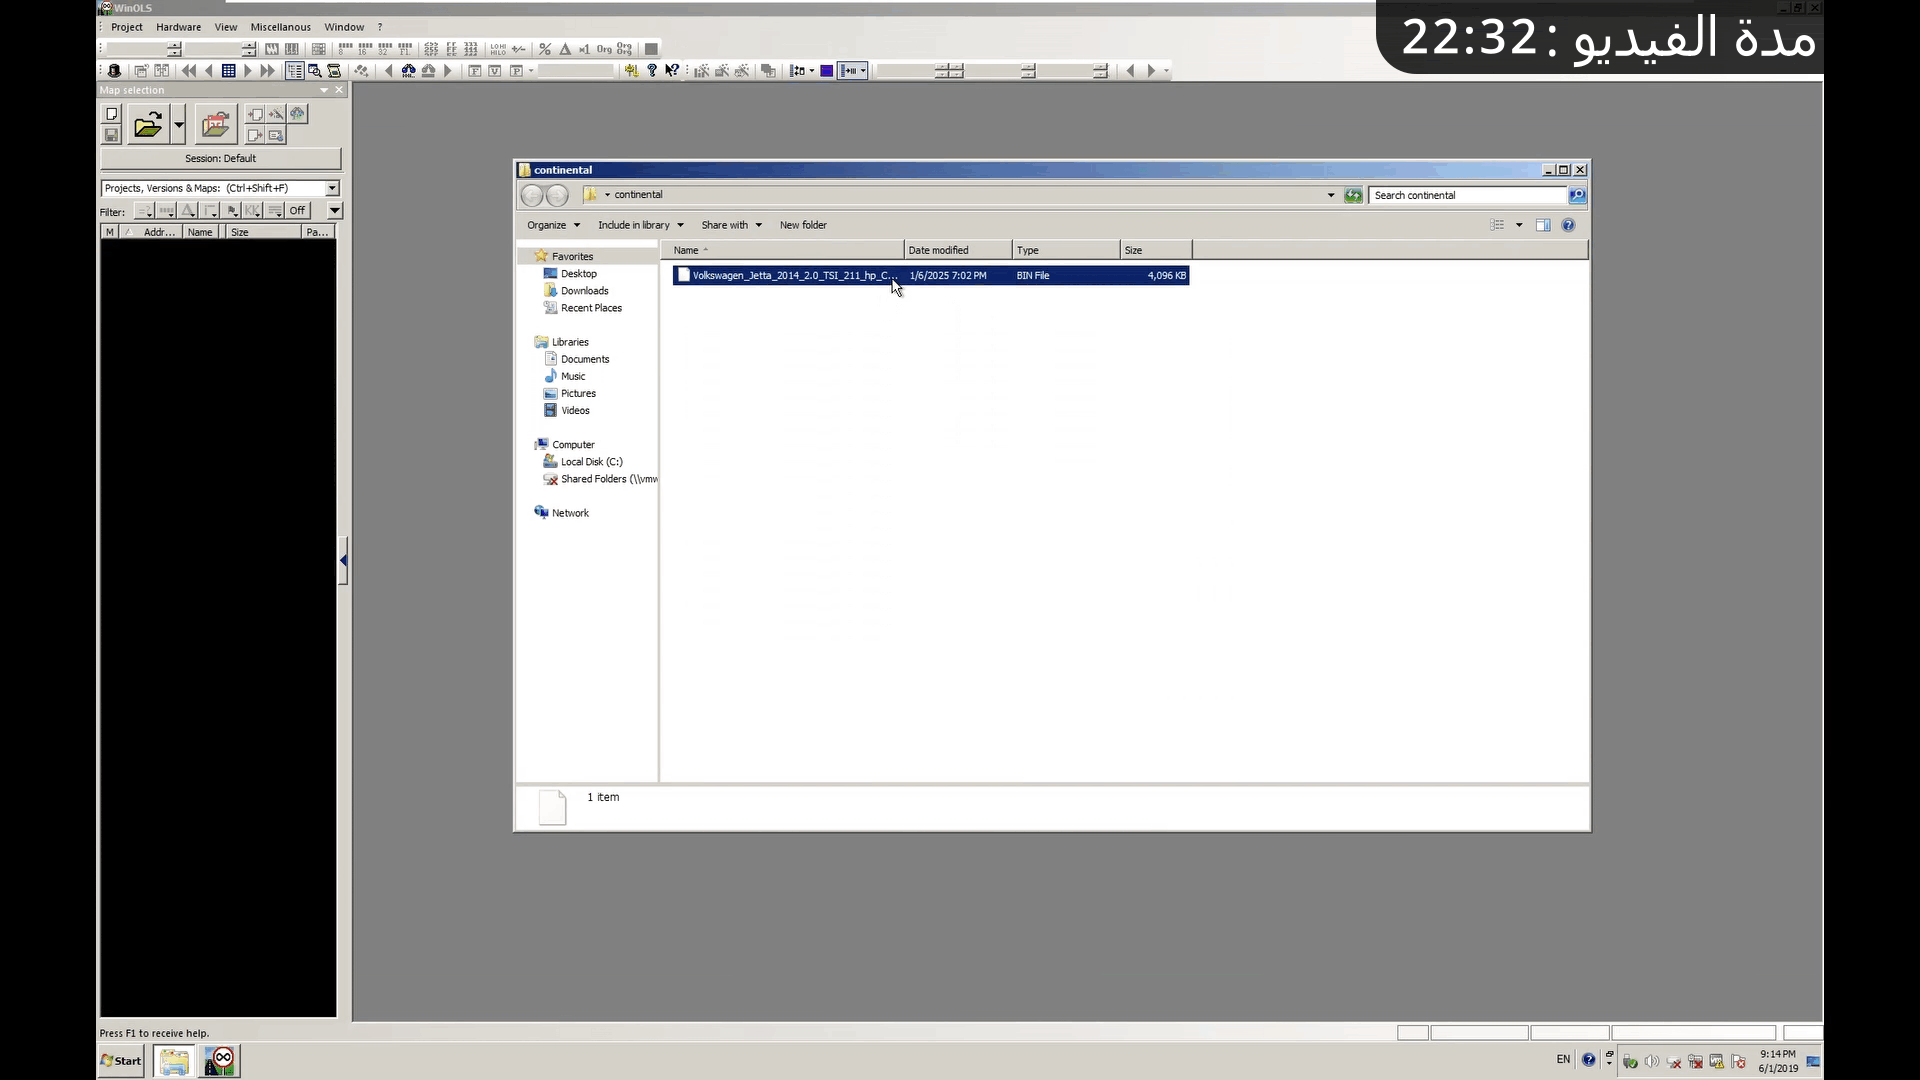
Task: Click the percent display icon
Action: coord(545,49)
